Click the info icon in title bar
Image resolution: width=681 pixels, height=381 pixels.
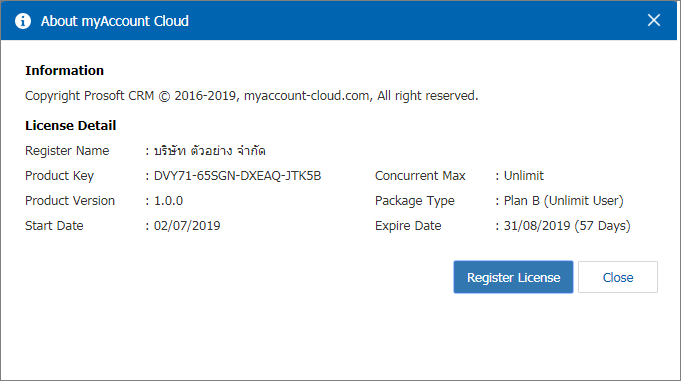tap(23, 21)
